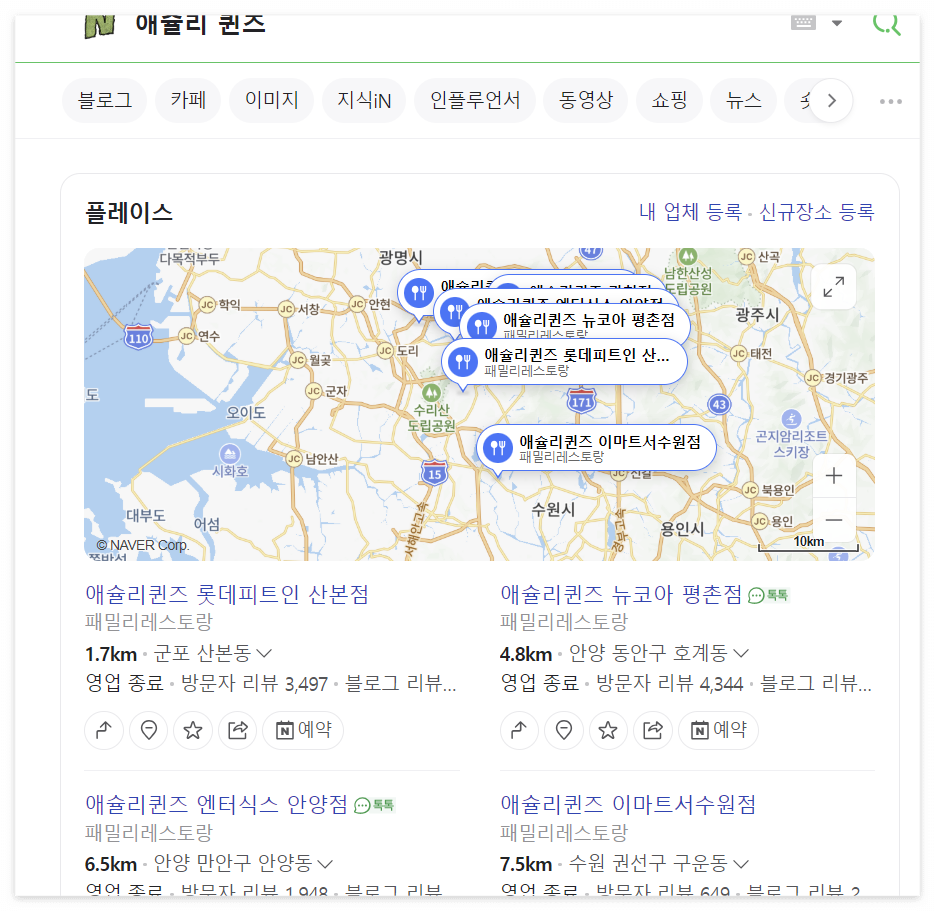This screenshot has height=911, width=935.
Task: Switch to the 이미지 tab
Action: point(271,100)
